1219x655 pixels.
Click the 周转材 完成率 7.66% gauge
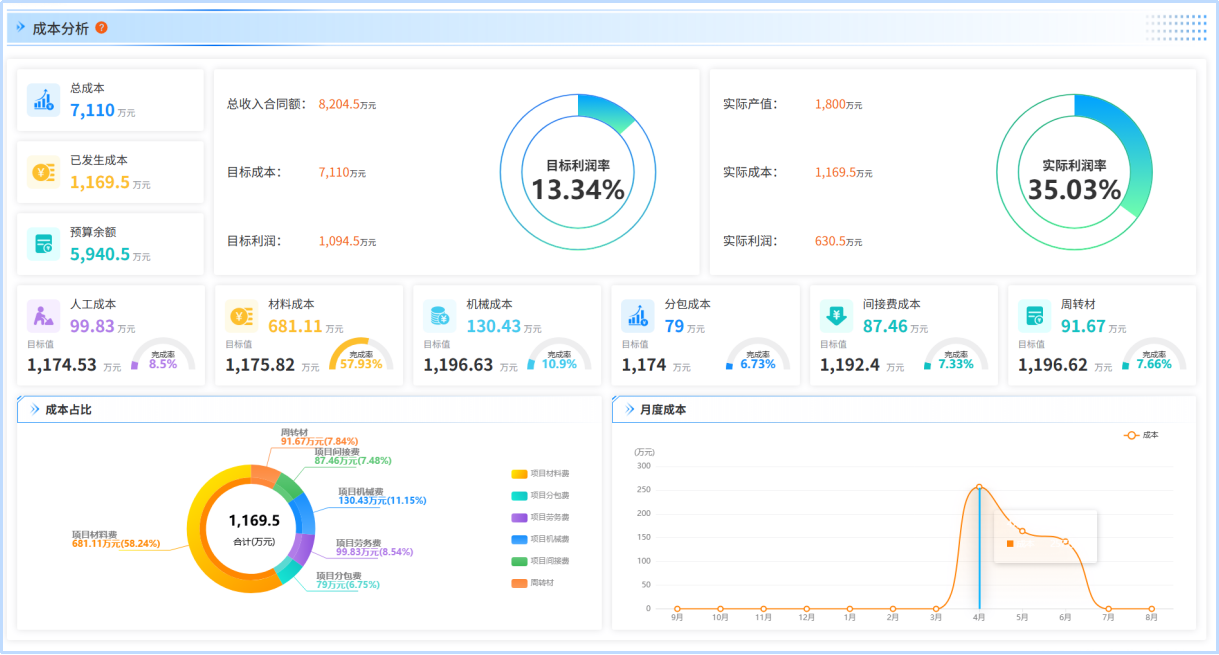point(1153,357)
